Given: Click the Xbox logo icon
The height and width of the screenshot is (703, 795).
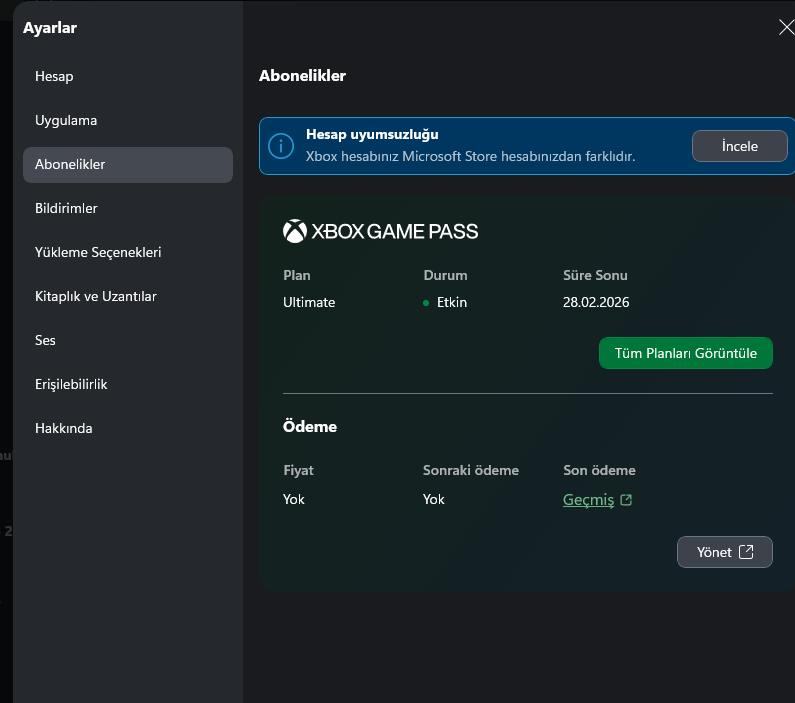Looking at the screenshot, I should click(x=295, y=232).
